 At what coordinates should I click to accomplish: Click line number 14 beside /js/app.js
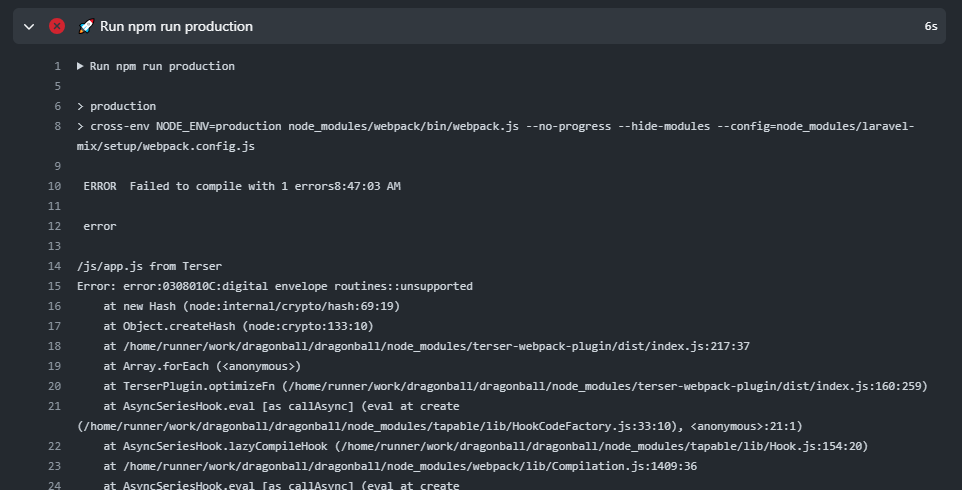point(54,266)
